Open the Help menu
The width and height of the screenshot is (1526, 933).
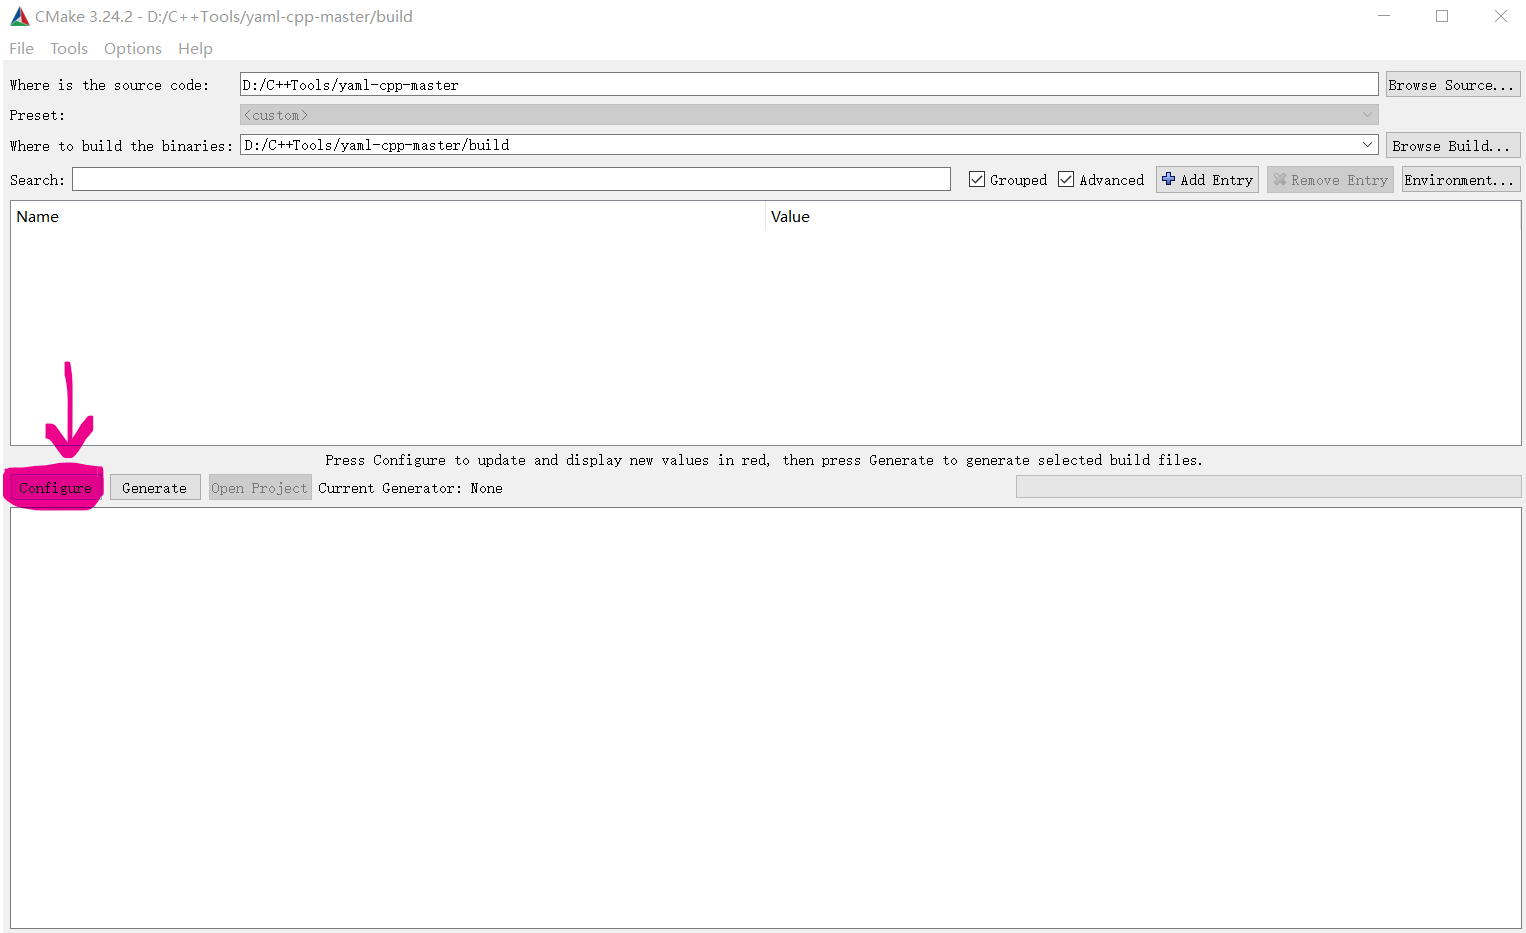click(195, 48)
